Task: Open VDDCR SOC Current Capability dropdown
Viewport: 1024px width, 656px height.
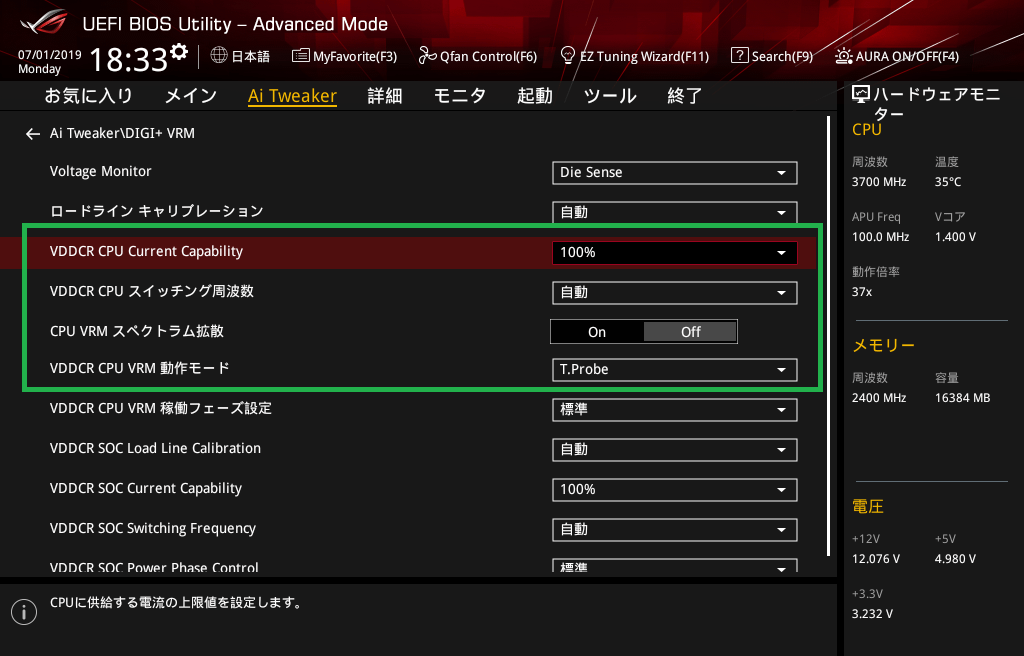Action: pos(674,489)
